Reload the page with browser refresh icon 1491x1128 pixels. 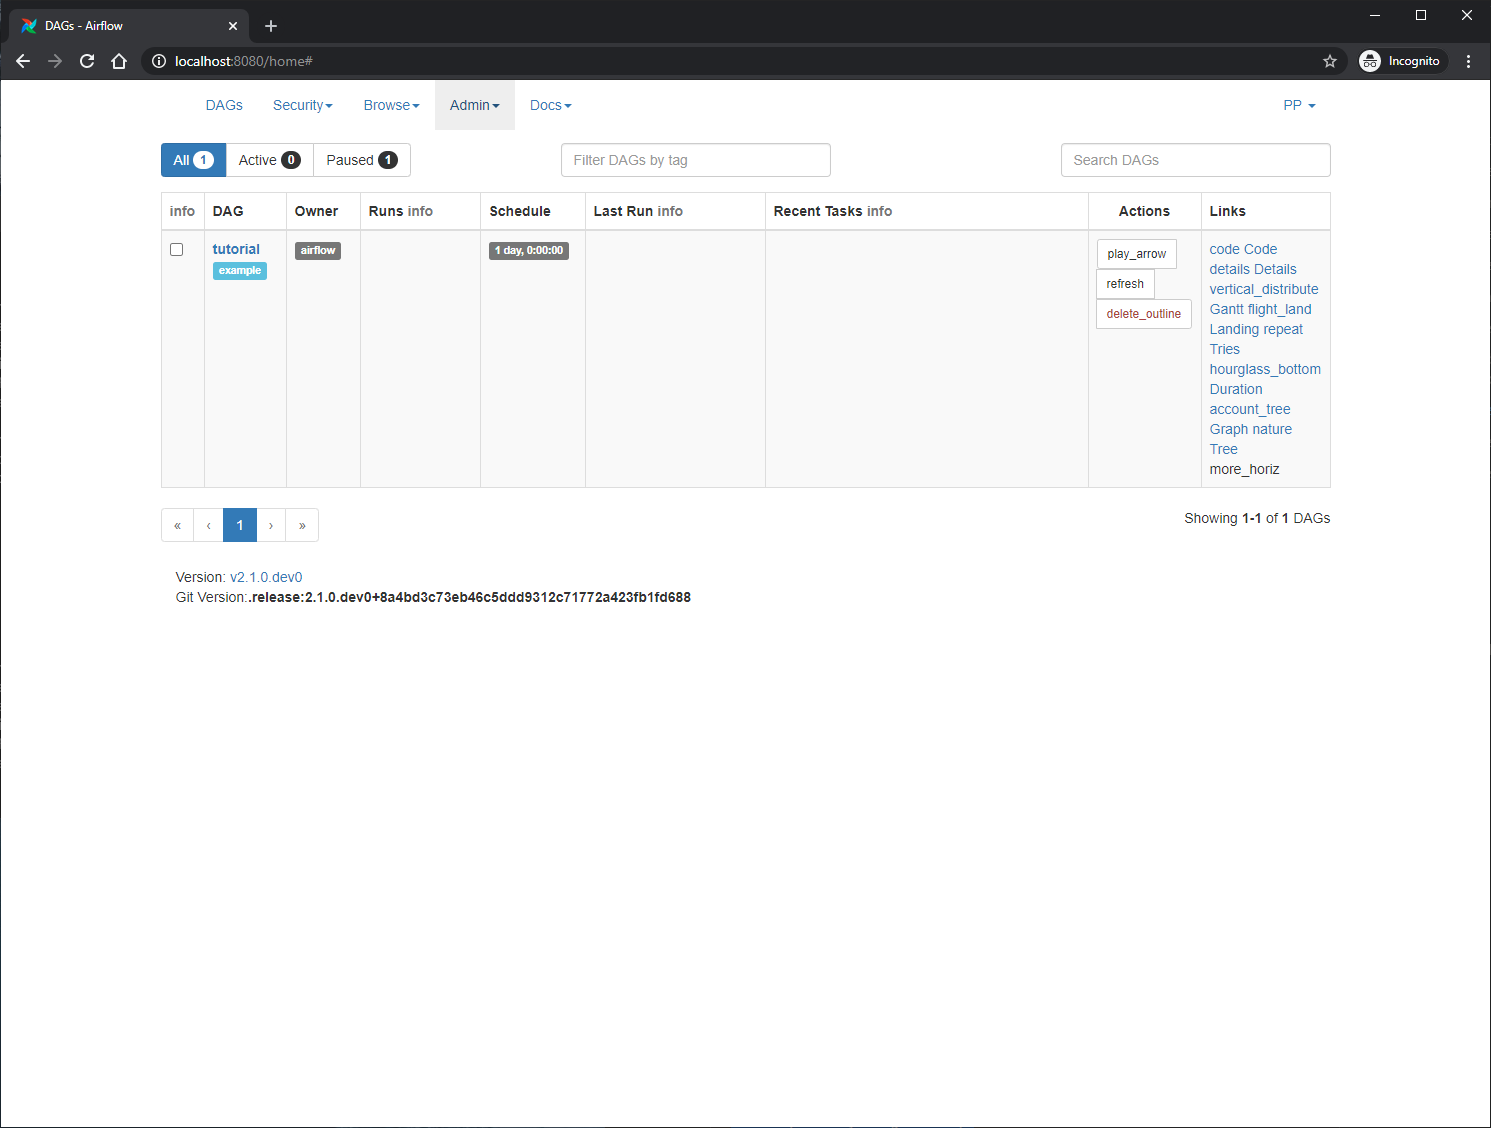click(87, 61)
